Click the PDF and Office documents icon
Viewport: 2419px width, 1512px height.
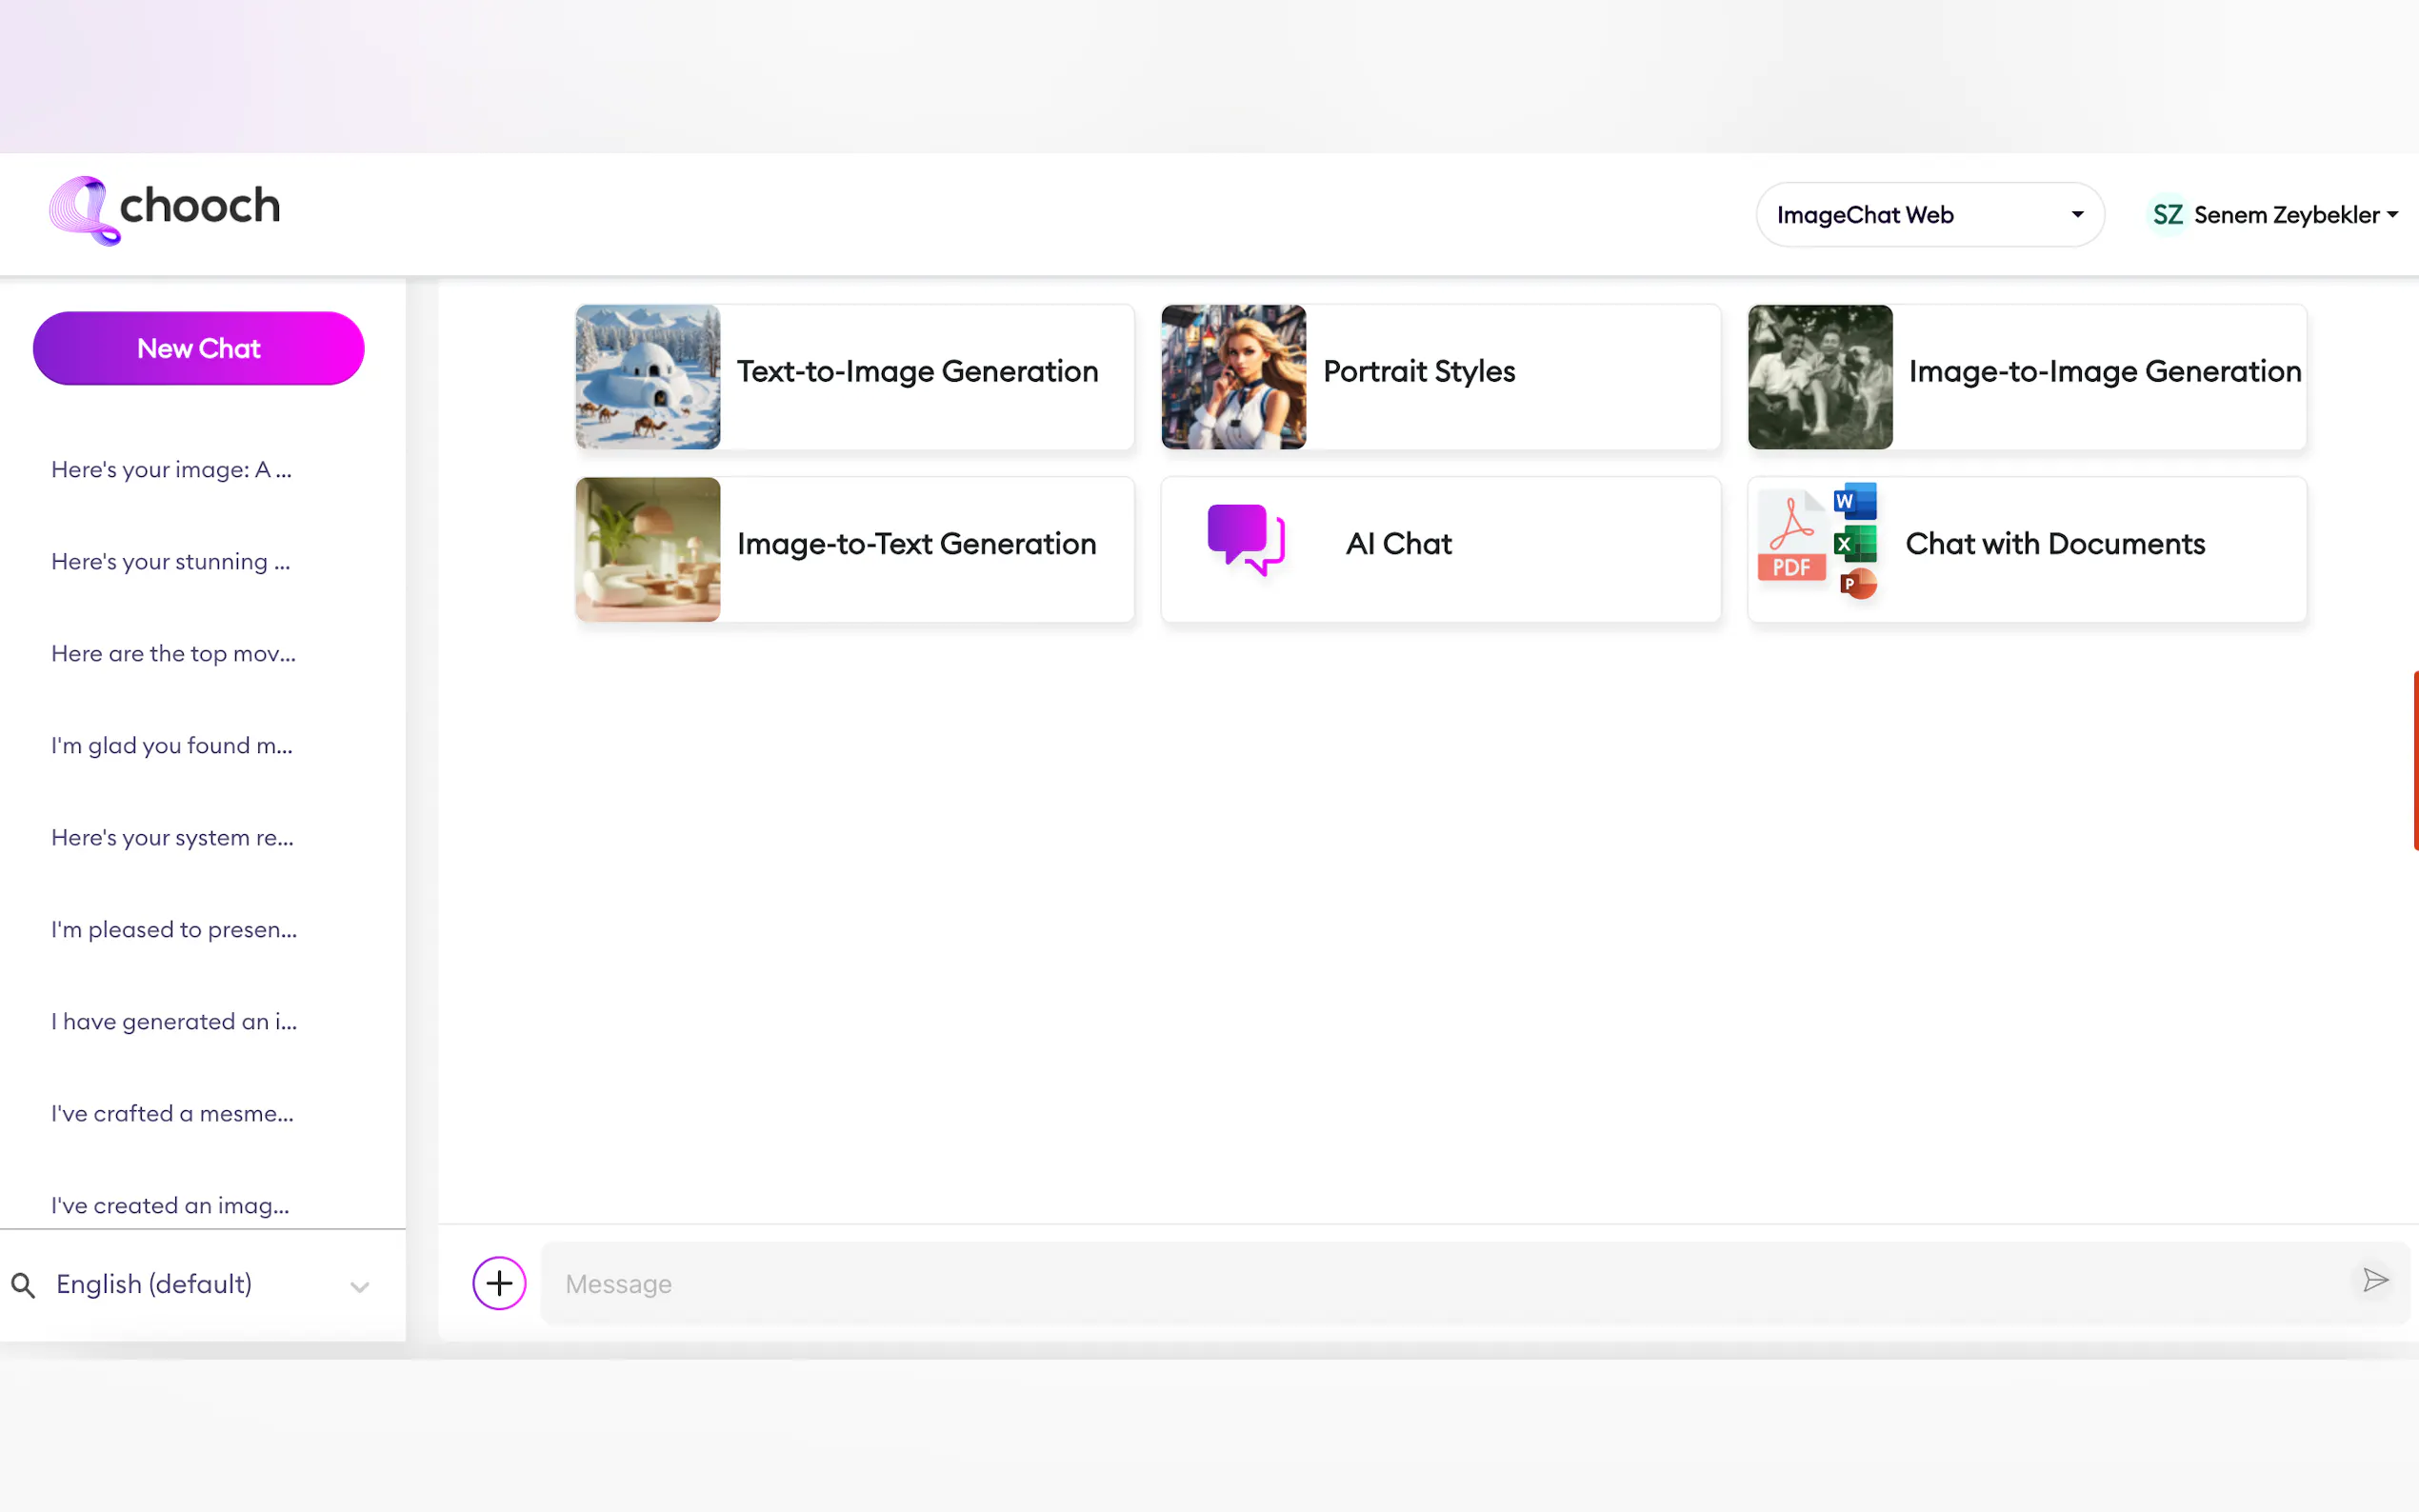click(1817, 543)
